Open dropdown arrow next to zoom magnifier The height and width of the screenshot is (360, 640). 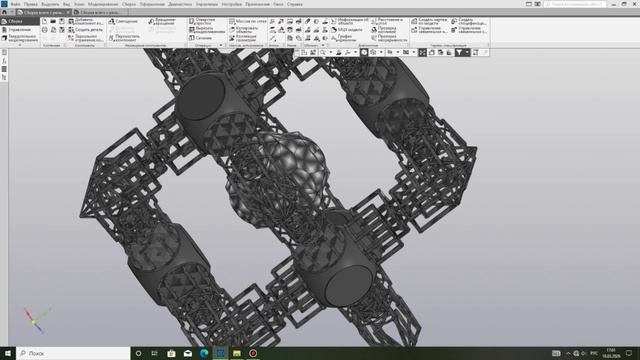[x=331, y=52]
